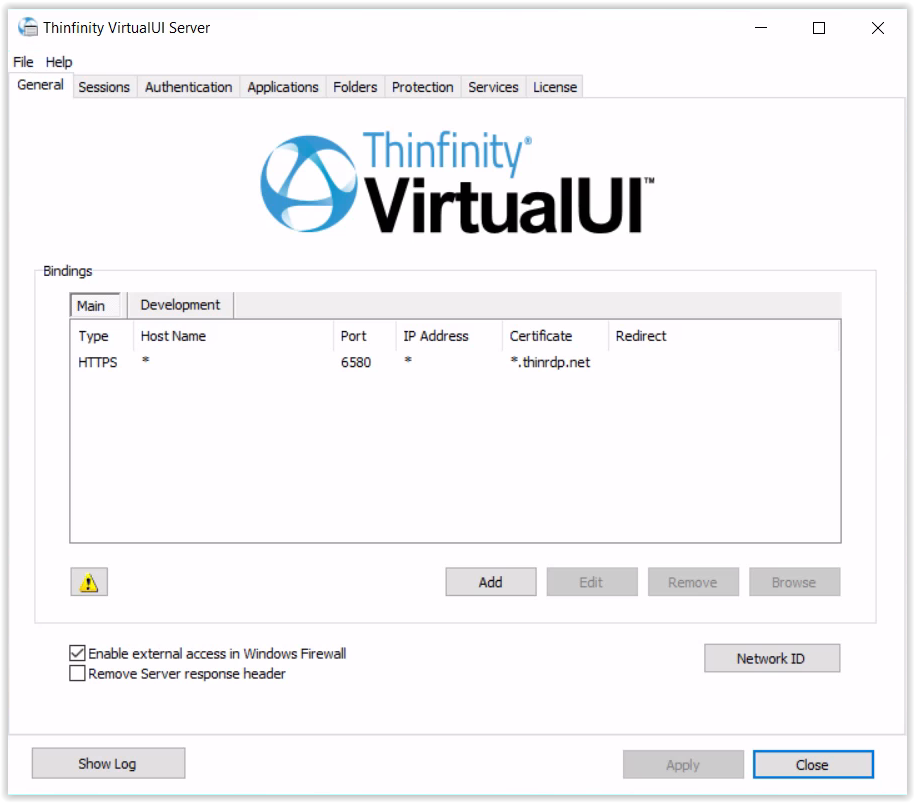Select the HTTPS binding row

click(300, 363)
